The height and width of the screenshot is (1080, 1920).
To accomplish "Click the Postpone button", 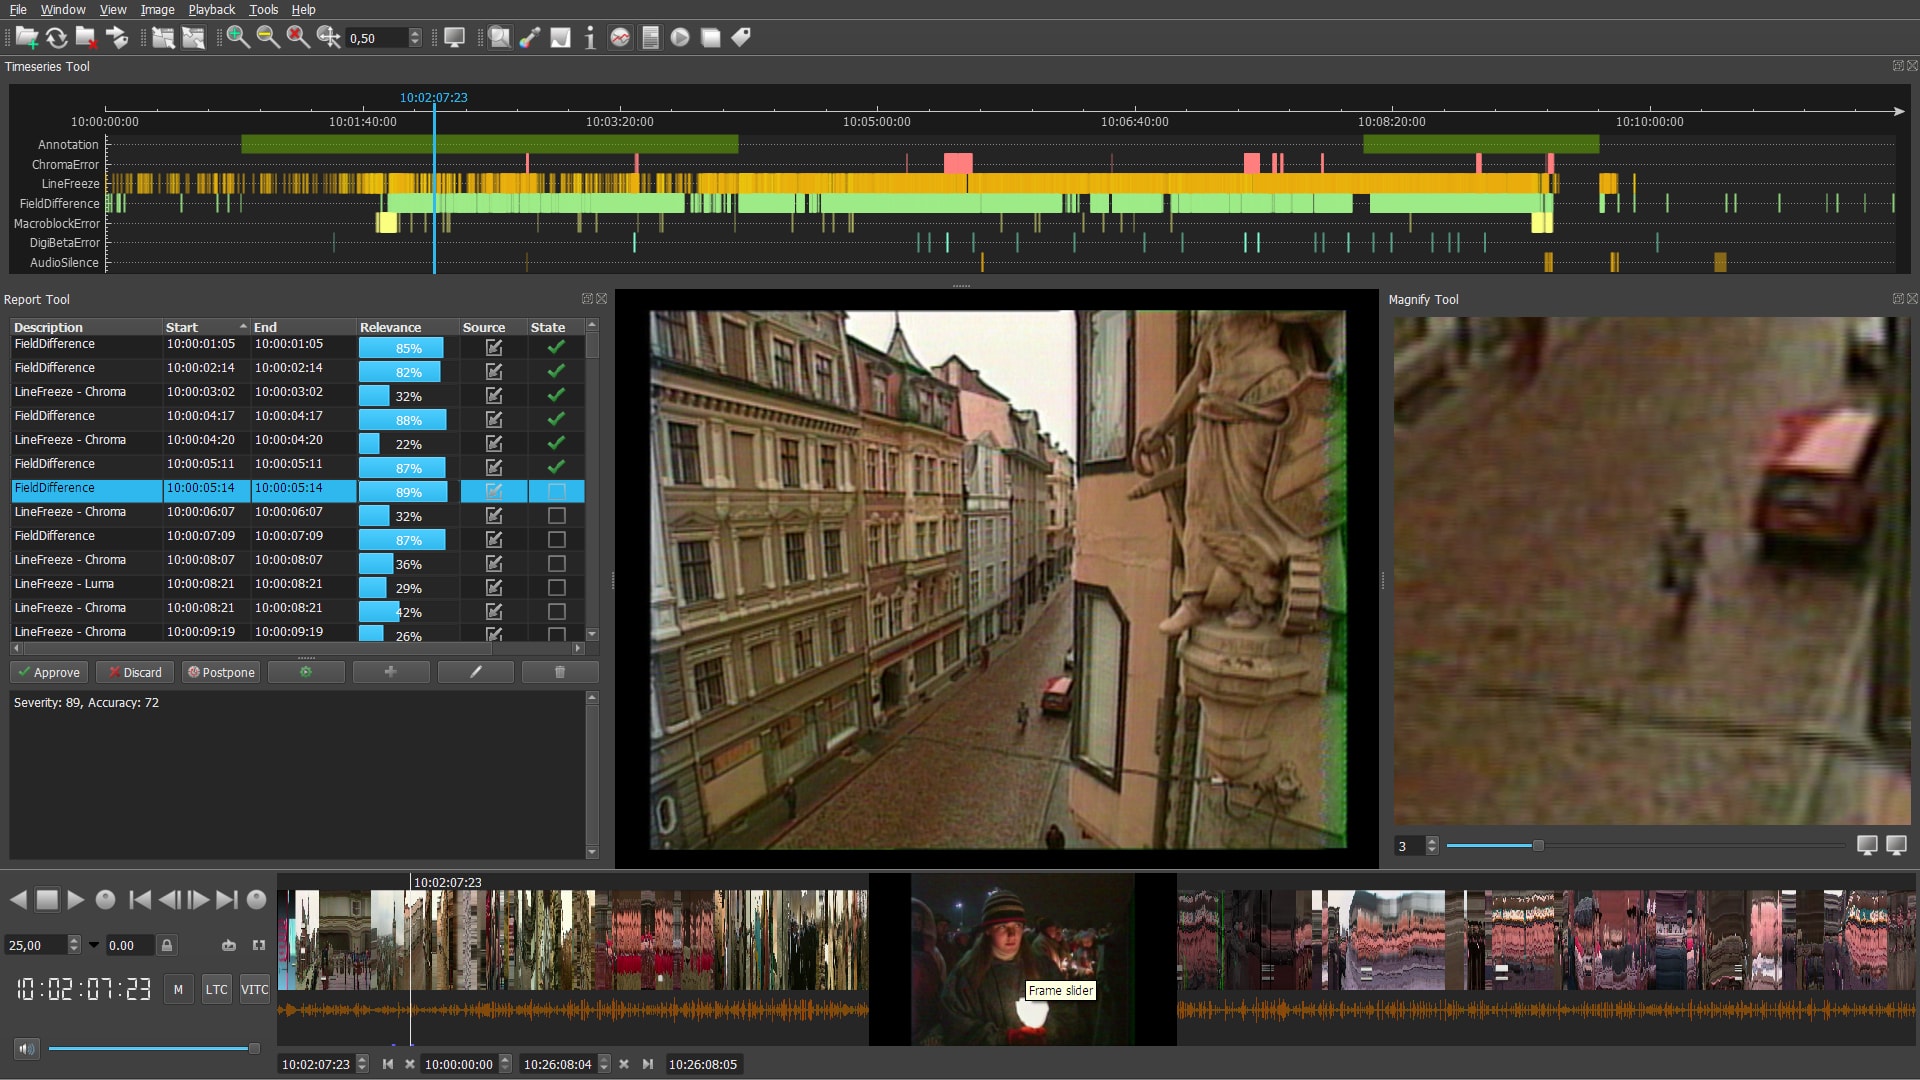I will (220, 672).
